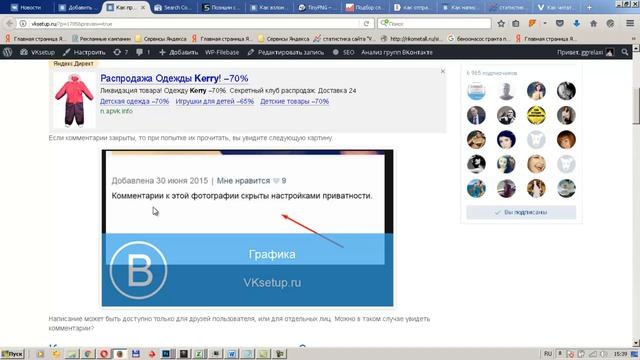Open the 'http://ikometall.ru' bookmark
The height and width of the screenshot is (360, 640).
click(411, 39)
